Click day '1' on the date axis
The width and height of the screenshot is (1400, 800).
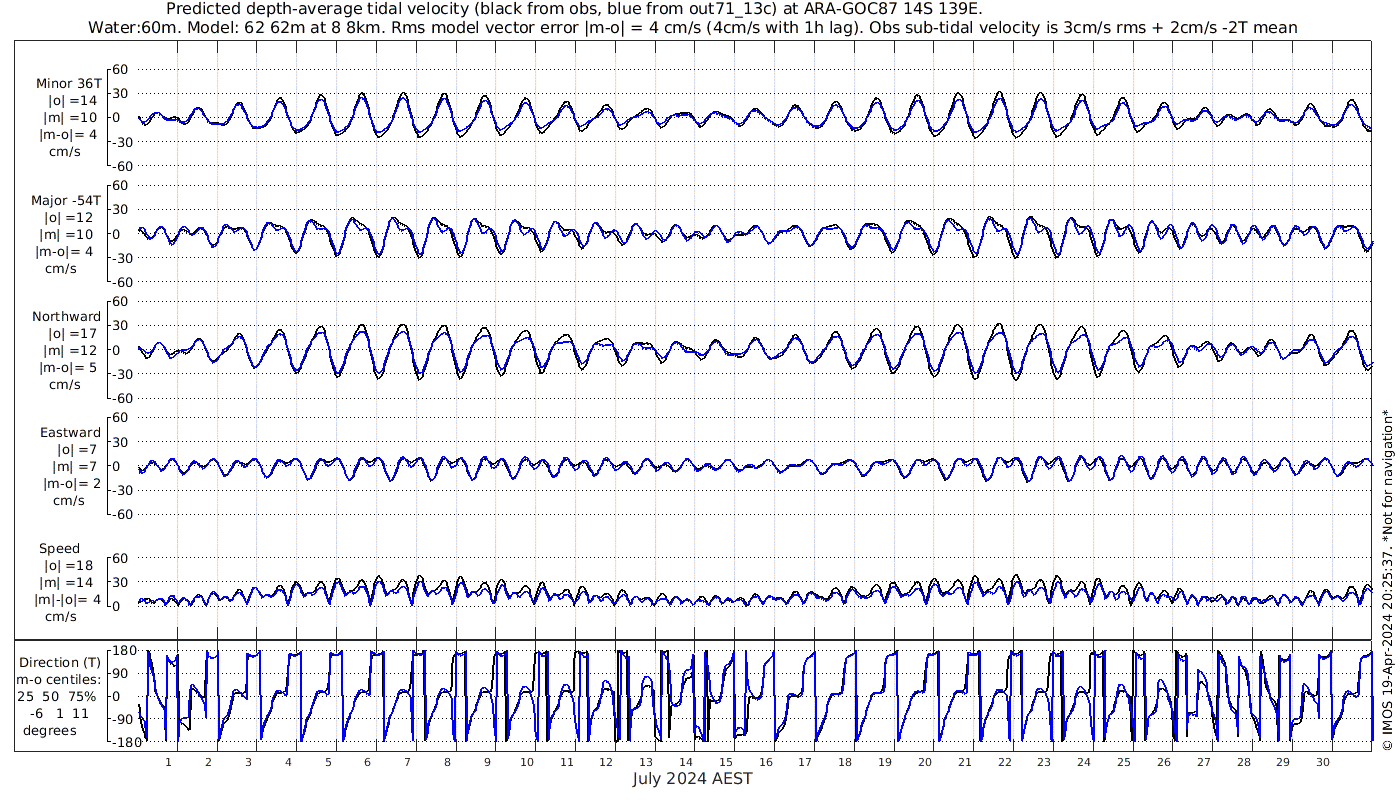[169, 762]
